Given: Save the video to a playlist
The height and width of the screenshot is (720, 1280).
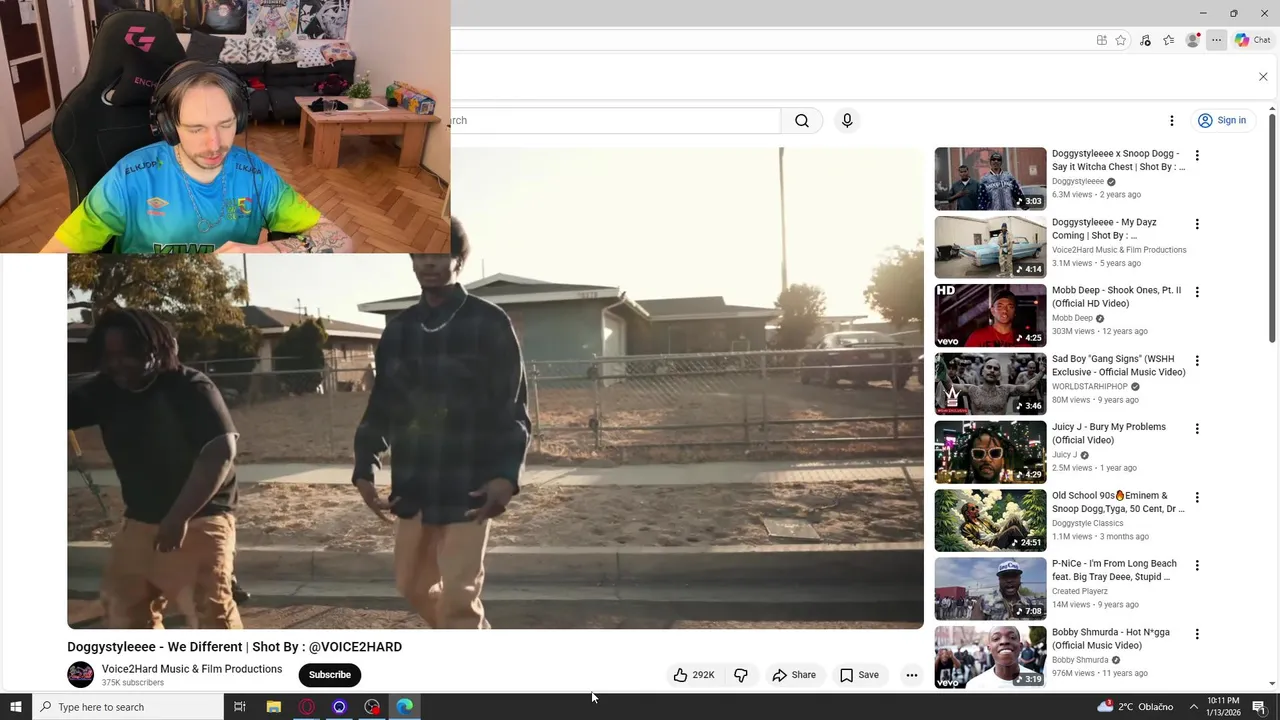Looking at the screenshot, I should (x=859, y=675).
